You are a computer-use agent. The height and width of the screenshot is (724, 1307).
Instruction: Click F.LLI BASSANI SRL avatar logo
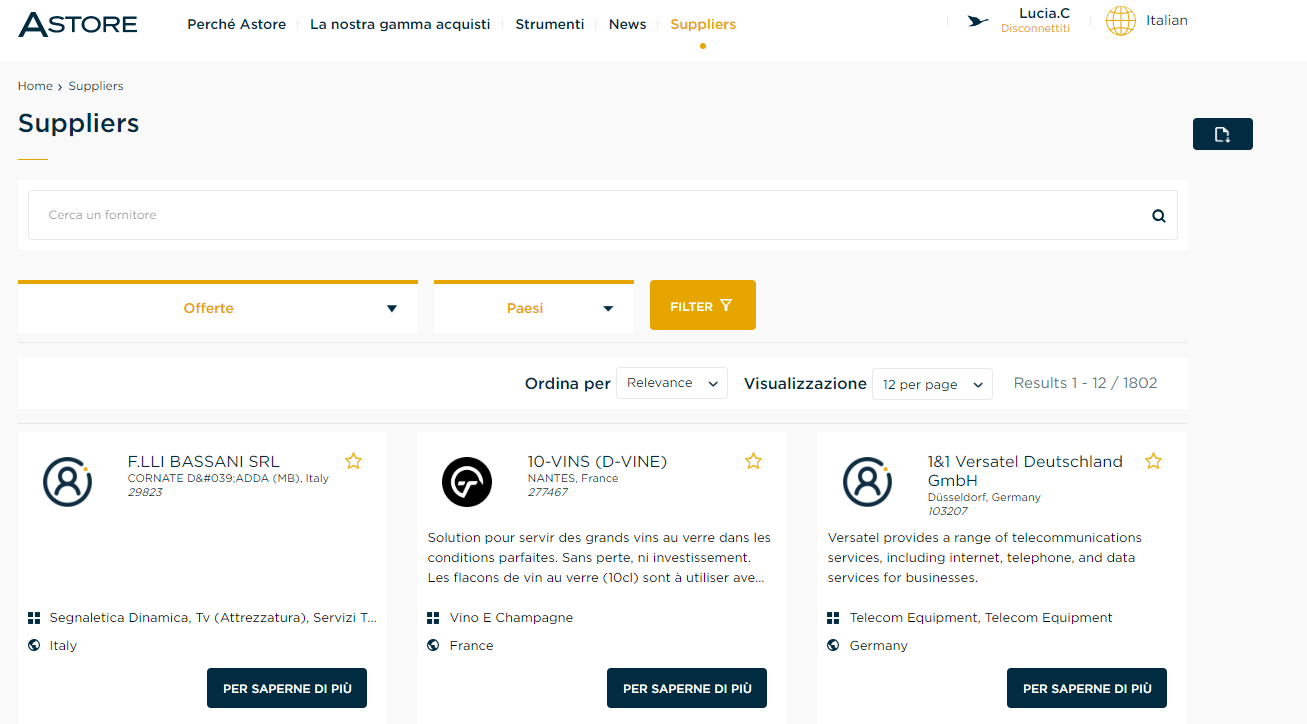coord(67,482)
